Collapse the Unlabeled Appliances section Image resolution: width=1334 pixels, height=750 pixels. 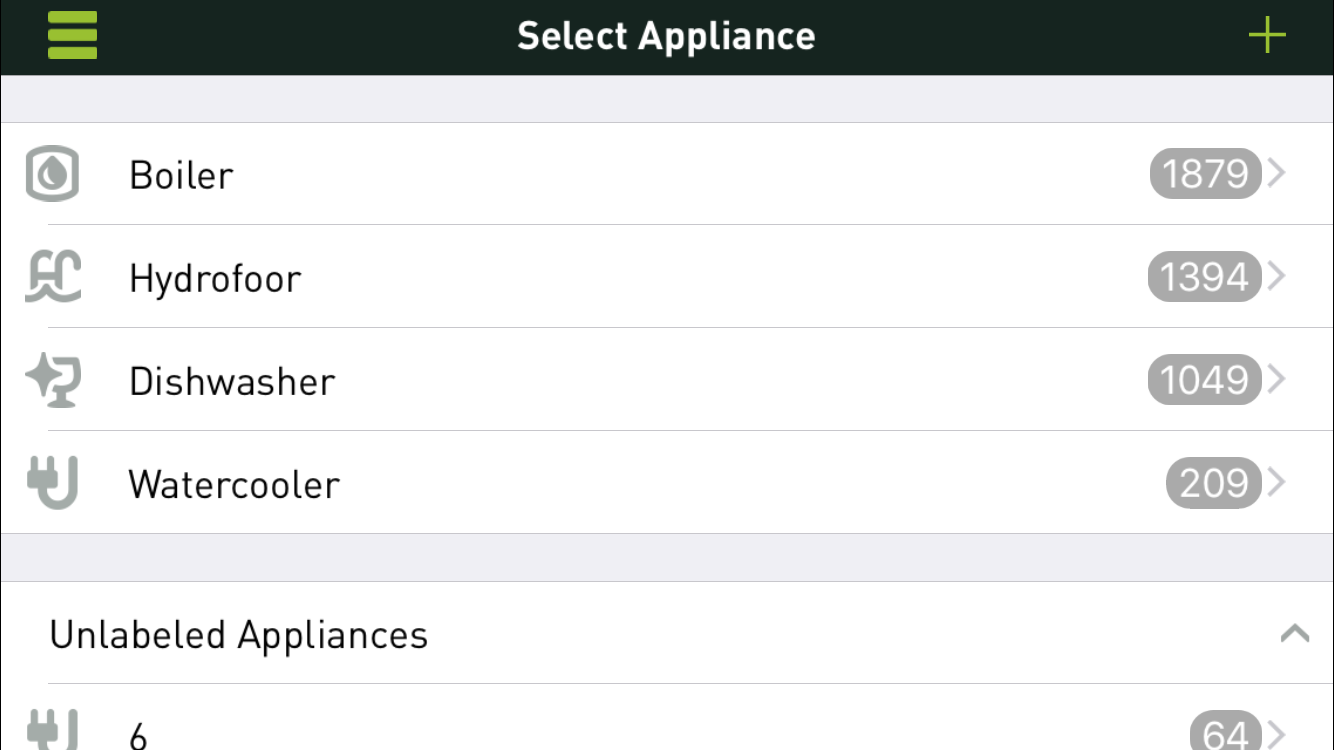click(x=1294, y=634)
